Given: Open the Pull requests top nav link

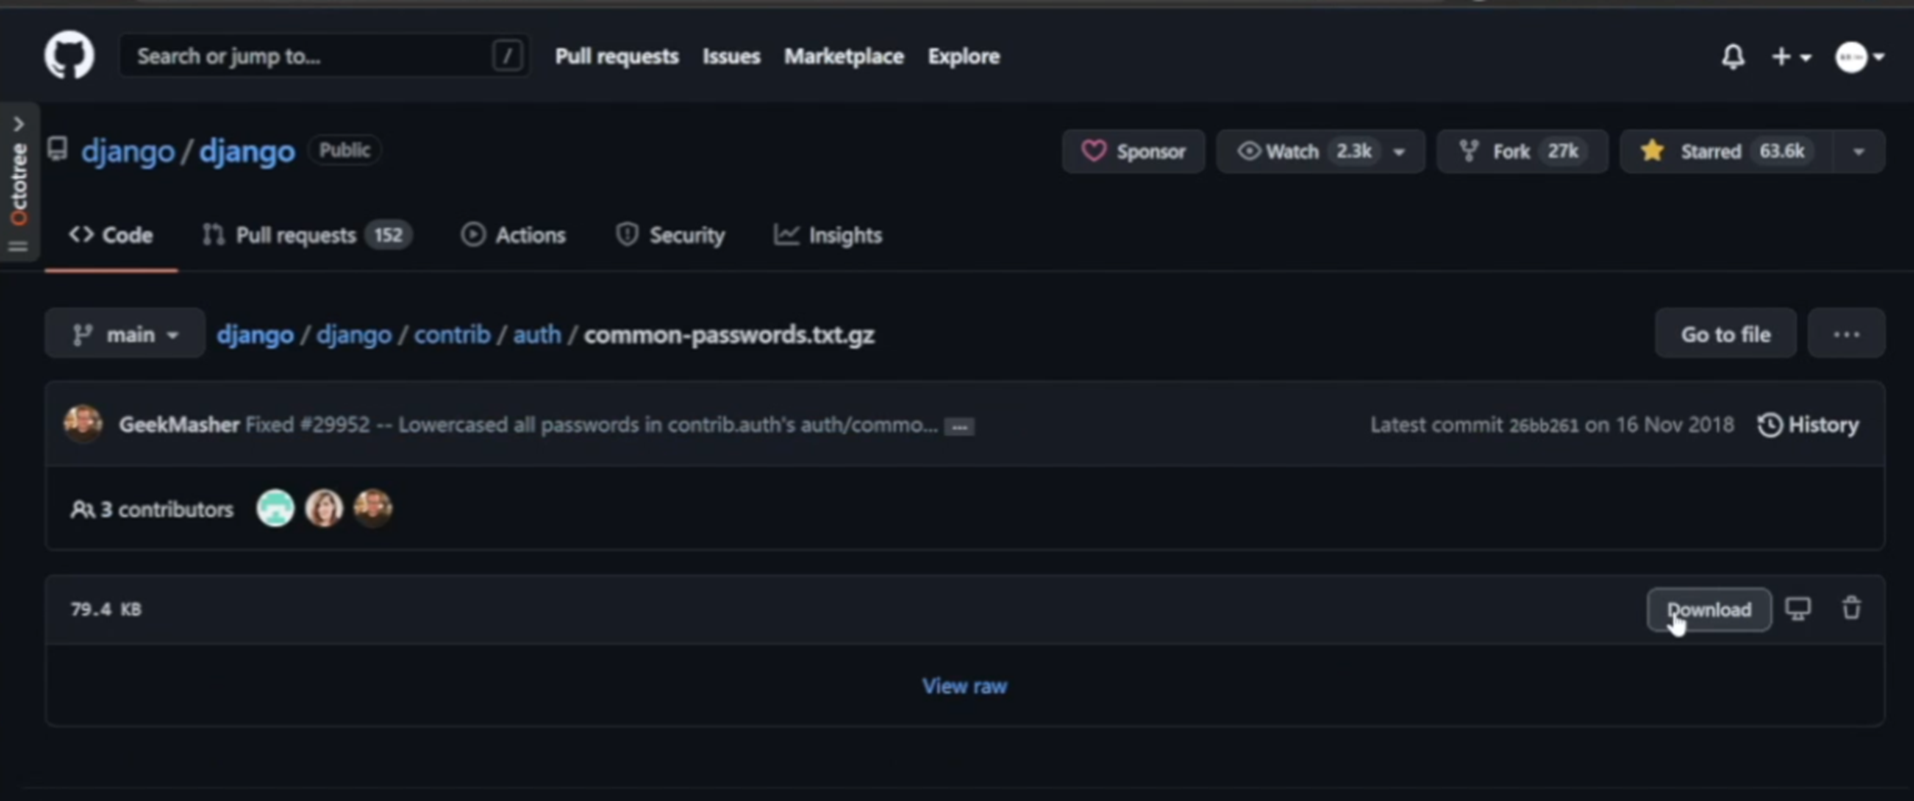Looking at the screenshot, I should pyautogui.click(x=616, y=56).
